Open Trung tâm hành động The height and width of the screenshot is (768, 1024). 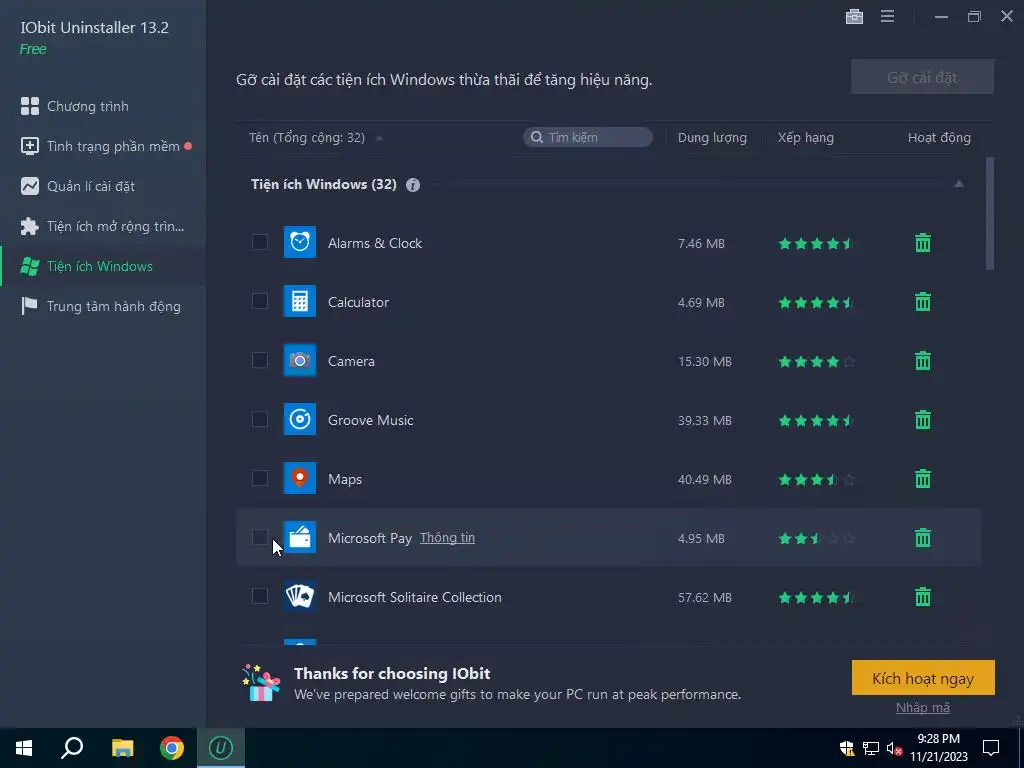[x=103, y=306]
